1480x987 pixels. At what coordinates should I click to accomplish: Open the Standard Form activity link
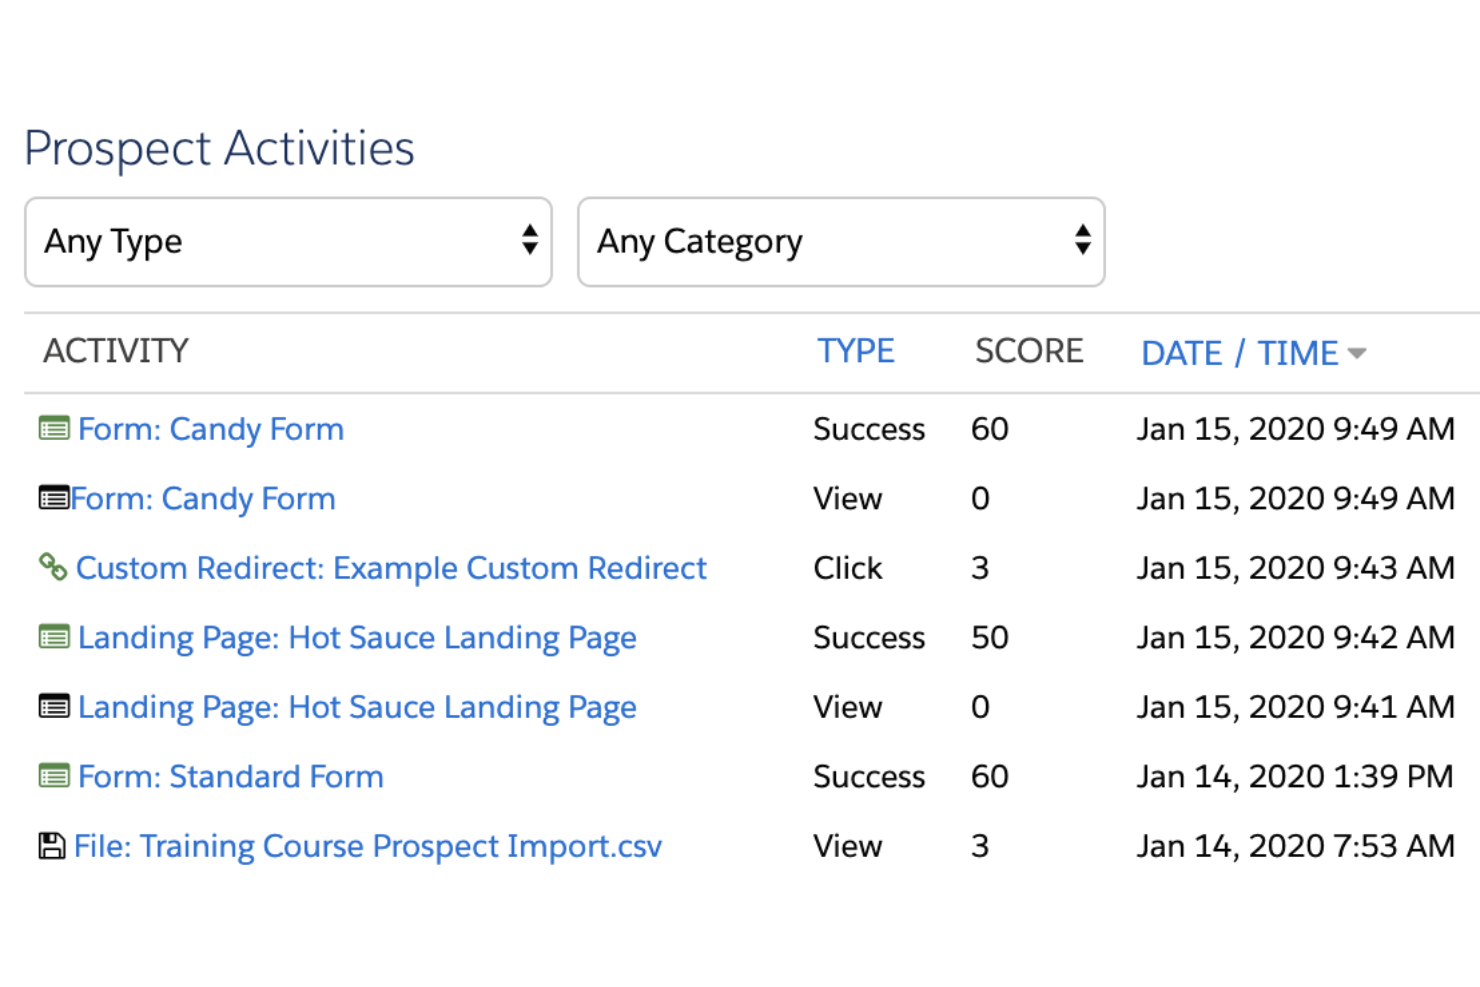tap(230, 776)
